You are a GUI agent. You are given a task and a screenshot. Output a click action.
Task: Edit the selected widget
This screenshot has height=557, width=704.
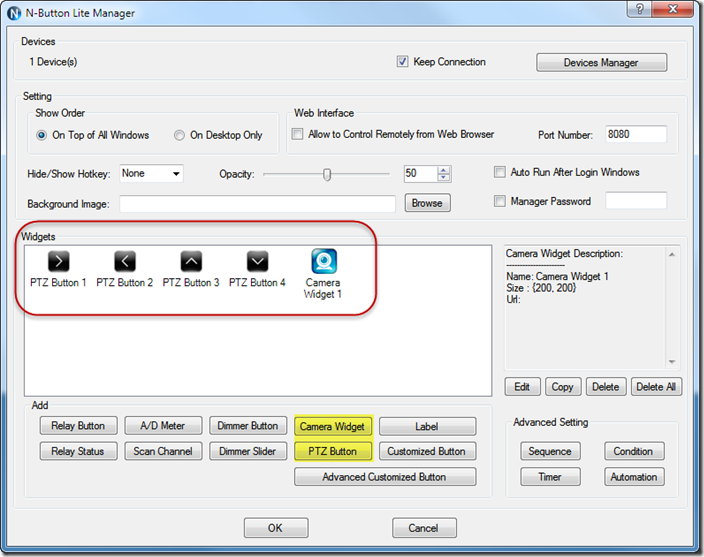tap(522, 387)
